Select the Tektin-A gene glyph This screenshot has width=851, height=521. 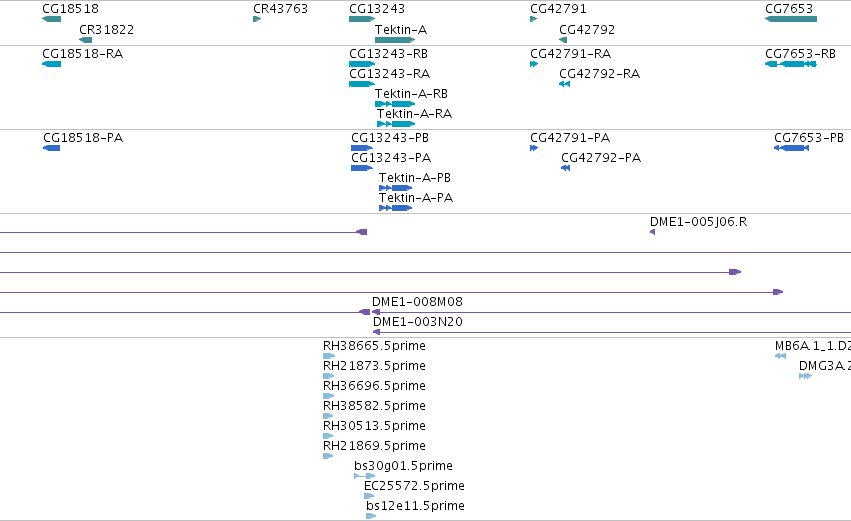click(x=395, y=40)
